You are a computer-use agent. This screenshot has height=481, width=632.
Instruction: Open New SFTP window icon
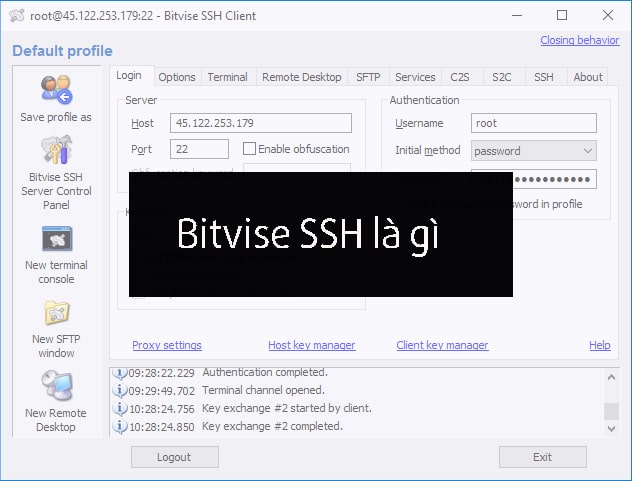pos(56,313)
